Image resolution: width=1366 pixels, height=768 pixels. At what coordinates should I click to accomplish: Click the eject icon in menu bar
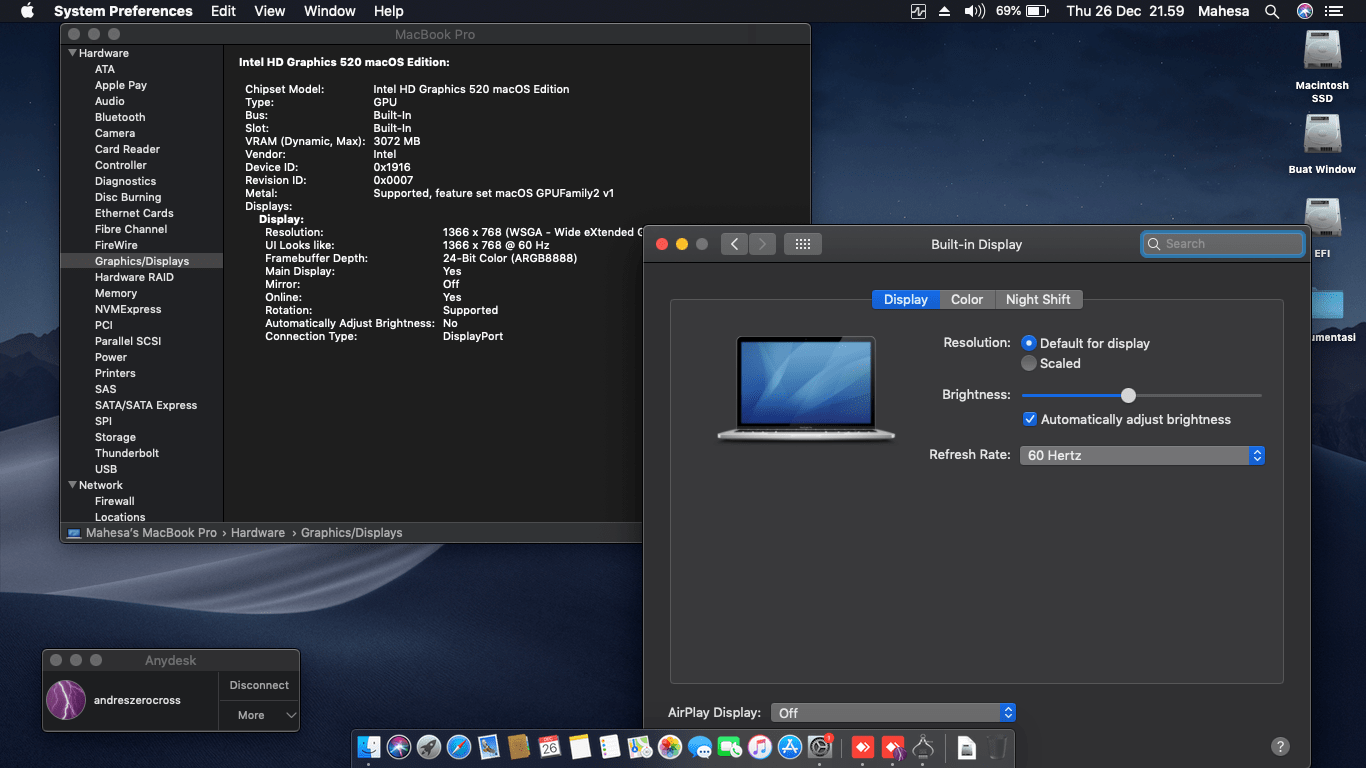point(945,11)
